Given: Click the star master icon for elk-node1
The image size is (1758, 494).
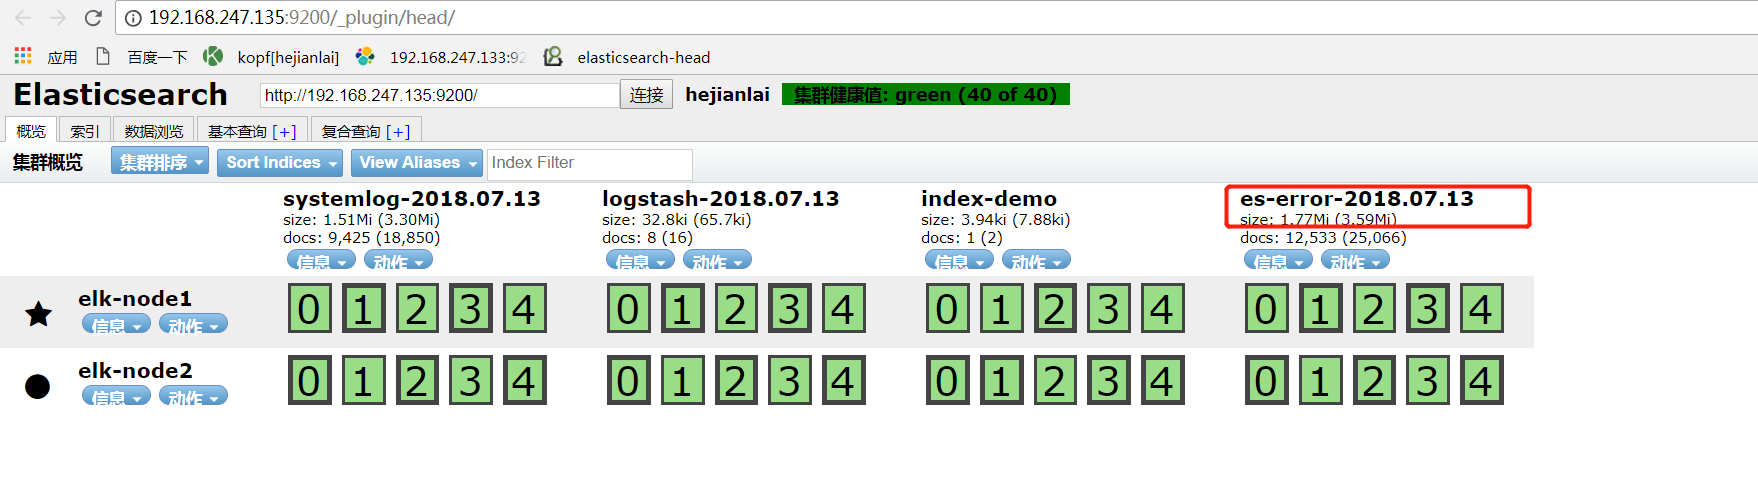Looking at the screenshot, I should tap(38, 314).
